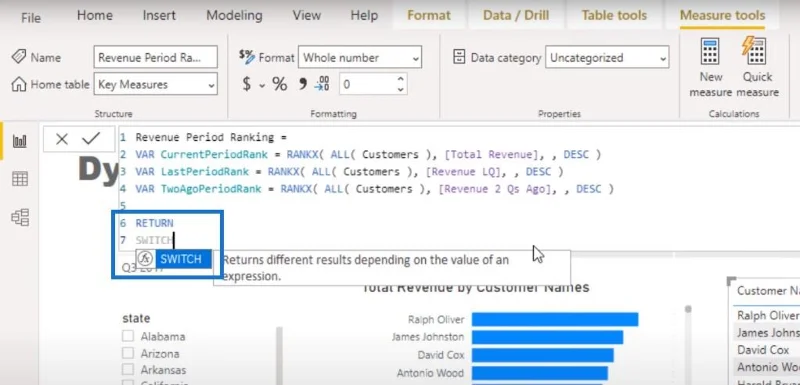The width and height of the screenshot is (800, 385).
Task: Click the Ralph Oliver bar in chart
Action: click(x=555, y=319)
